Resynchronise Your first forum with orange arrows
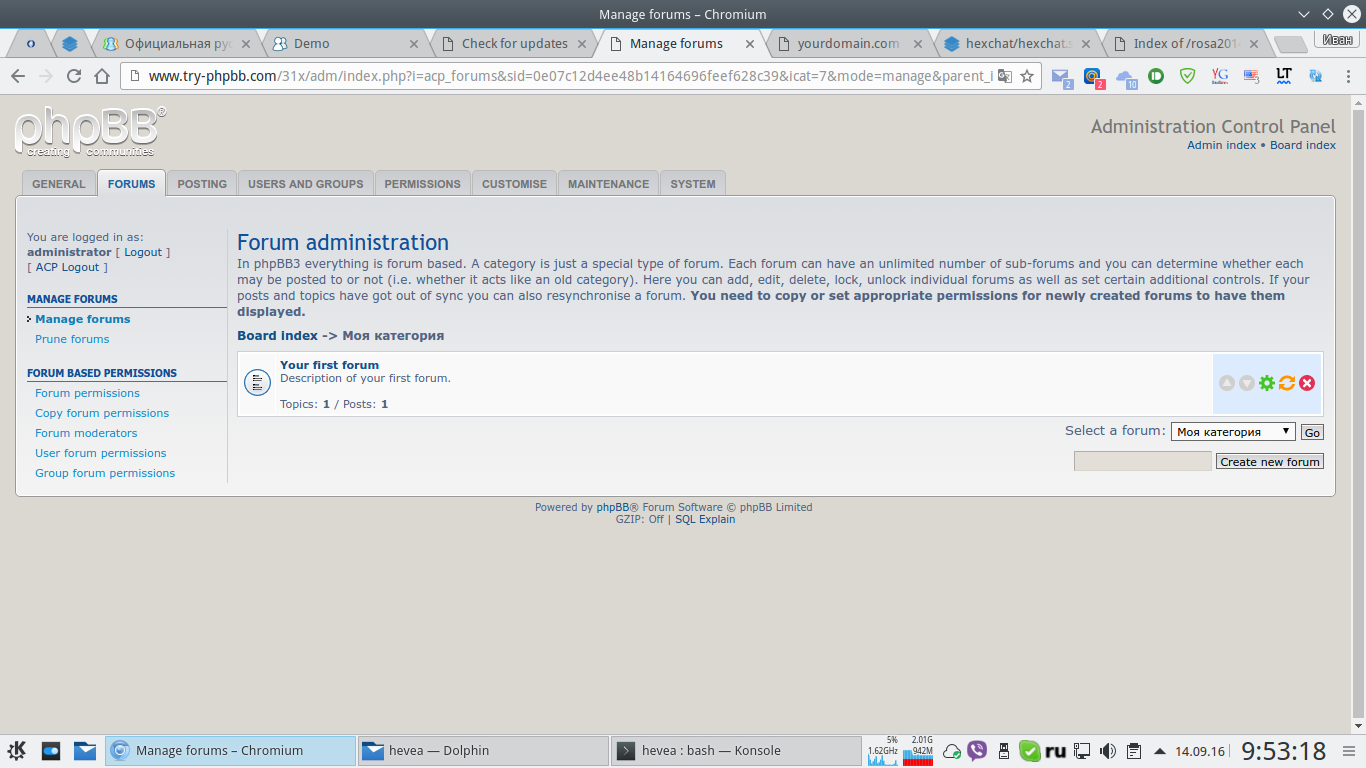This screenshot has height=768, width=1366. coord(1287,383)
